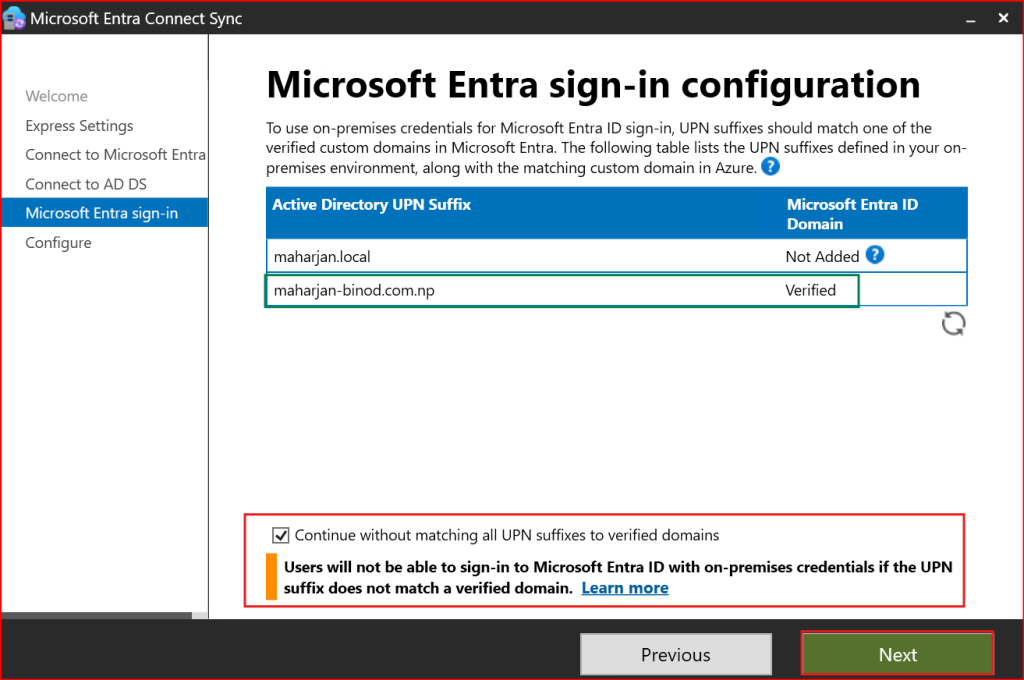Click the Active Directory UPN Suffix header
This screenshot has height=680, width=1024.
[372, 204]
